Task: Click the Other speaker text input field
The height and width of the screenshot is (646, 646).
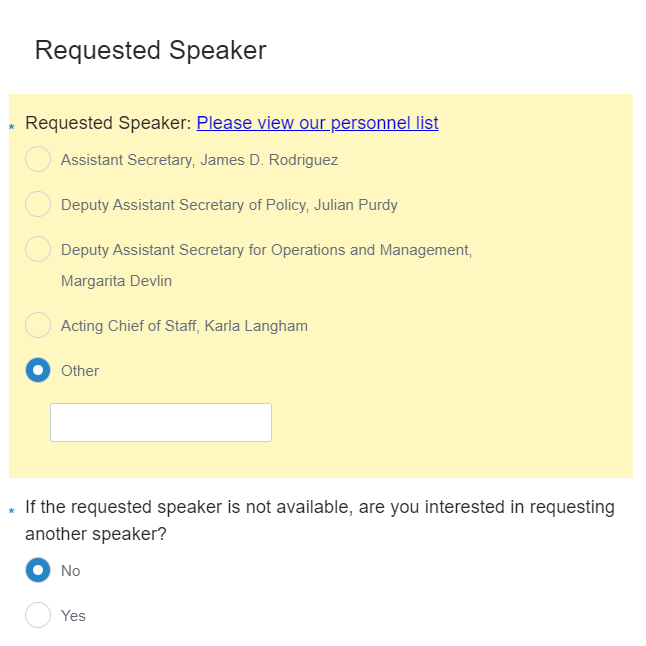Action: (161, 422)
